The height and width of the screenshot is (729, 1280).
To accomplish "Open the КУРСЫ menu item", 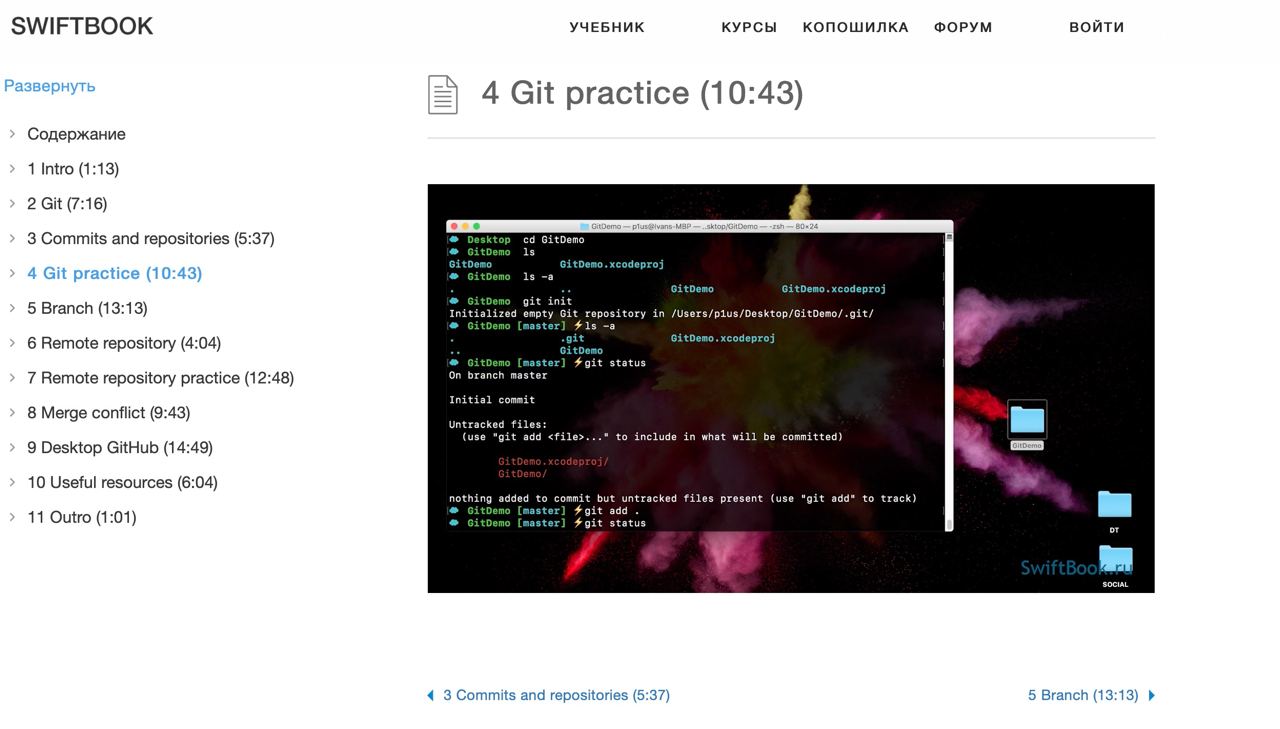I will pos(749,27).
